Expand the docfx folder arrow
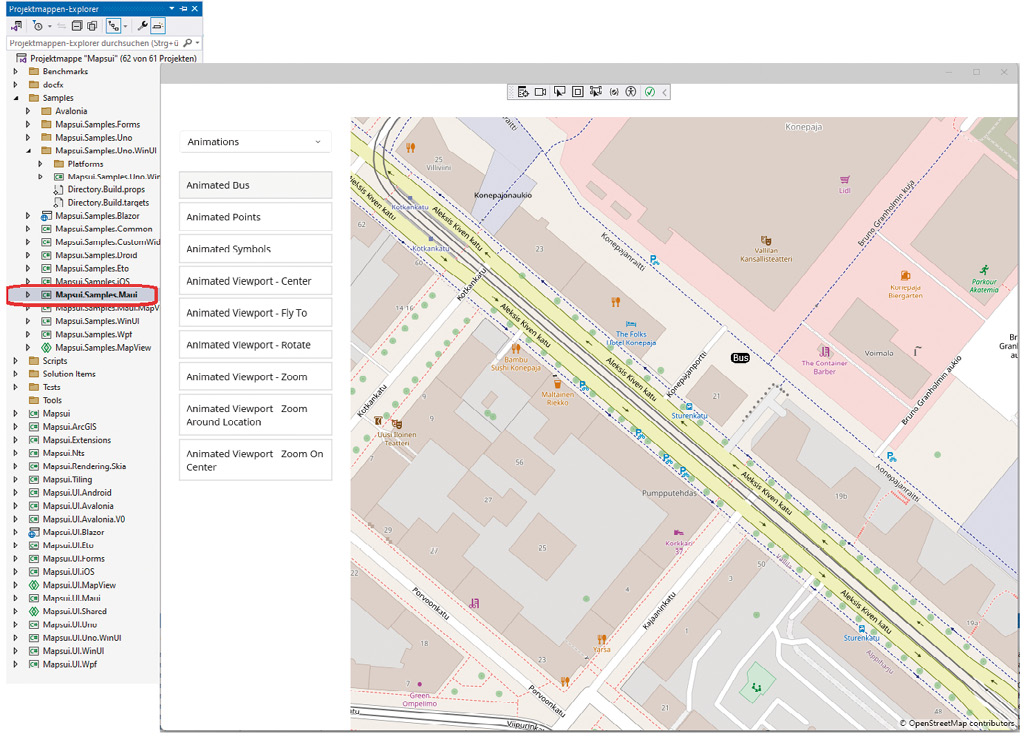This screenshot has height=740, width=1032. [15, 84]
